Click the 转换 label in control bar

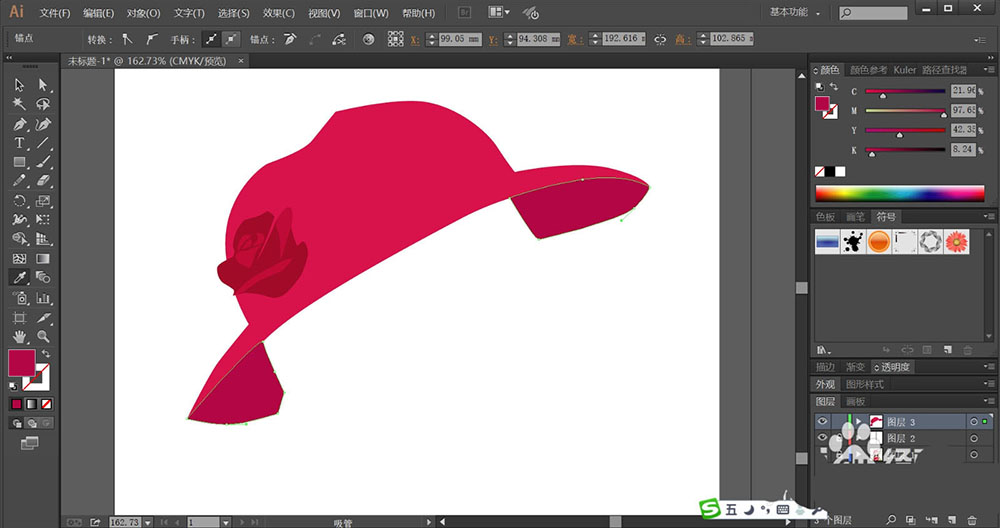point(97,39)
